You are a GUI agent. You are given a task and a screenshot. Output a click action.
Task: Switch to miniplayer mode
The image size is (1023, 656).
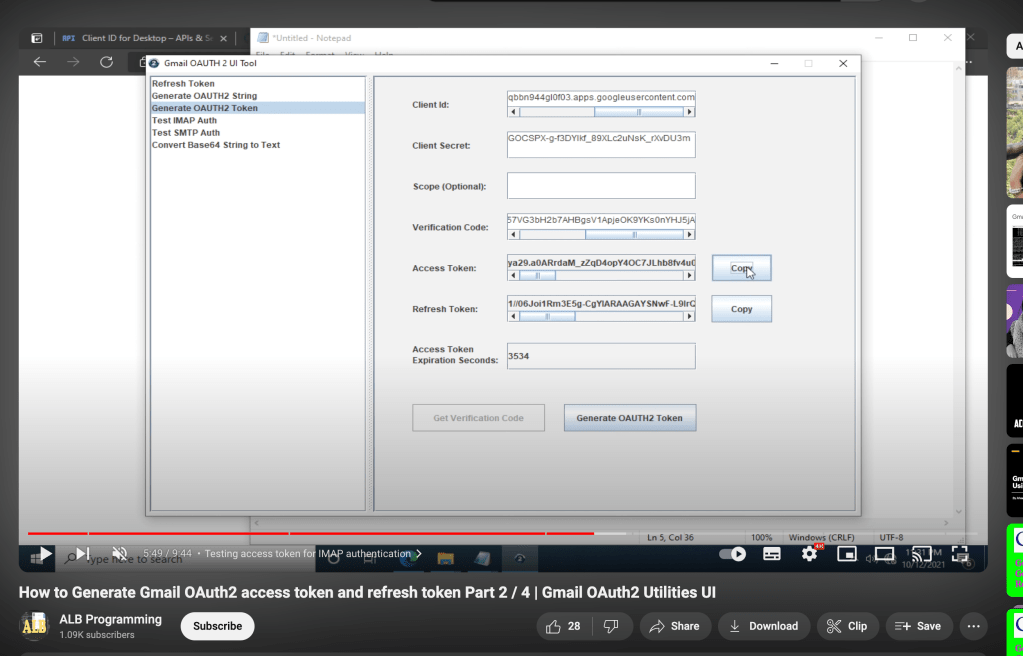tap(847, 554)
